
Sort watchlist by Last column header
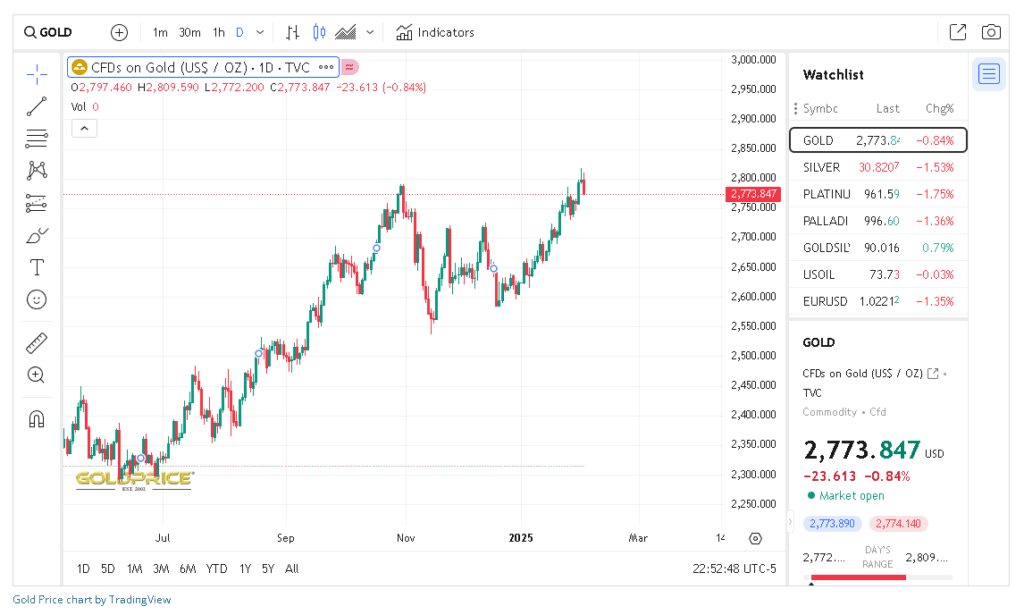pyautogui.click(x=888, y=108)
